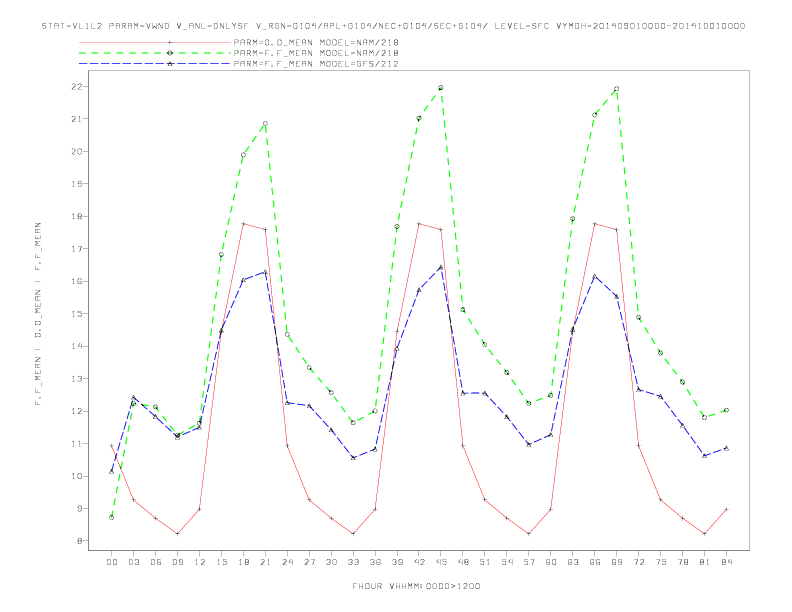Image resolution: width=792 pixels, height=612 pixels.
Task: Click y-axis tick label 14
Action: (x=76, y=346)
